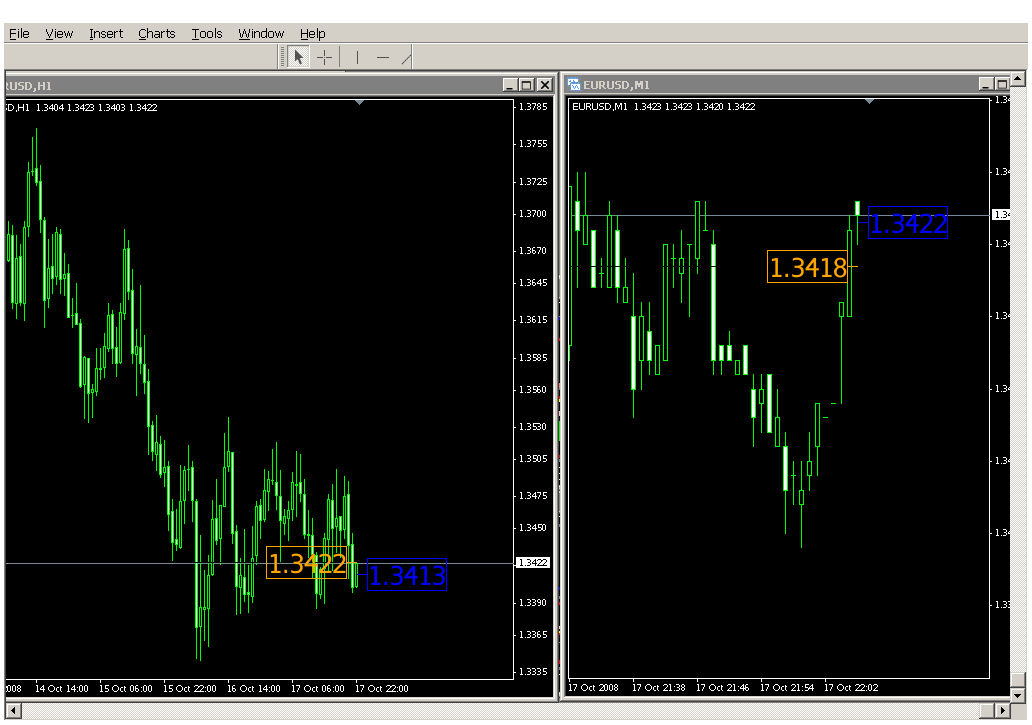Select the blue 1.3413 label in H1 chart

coord(407,575)
